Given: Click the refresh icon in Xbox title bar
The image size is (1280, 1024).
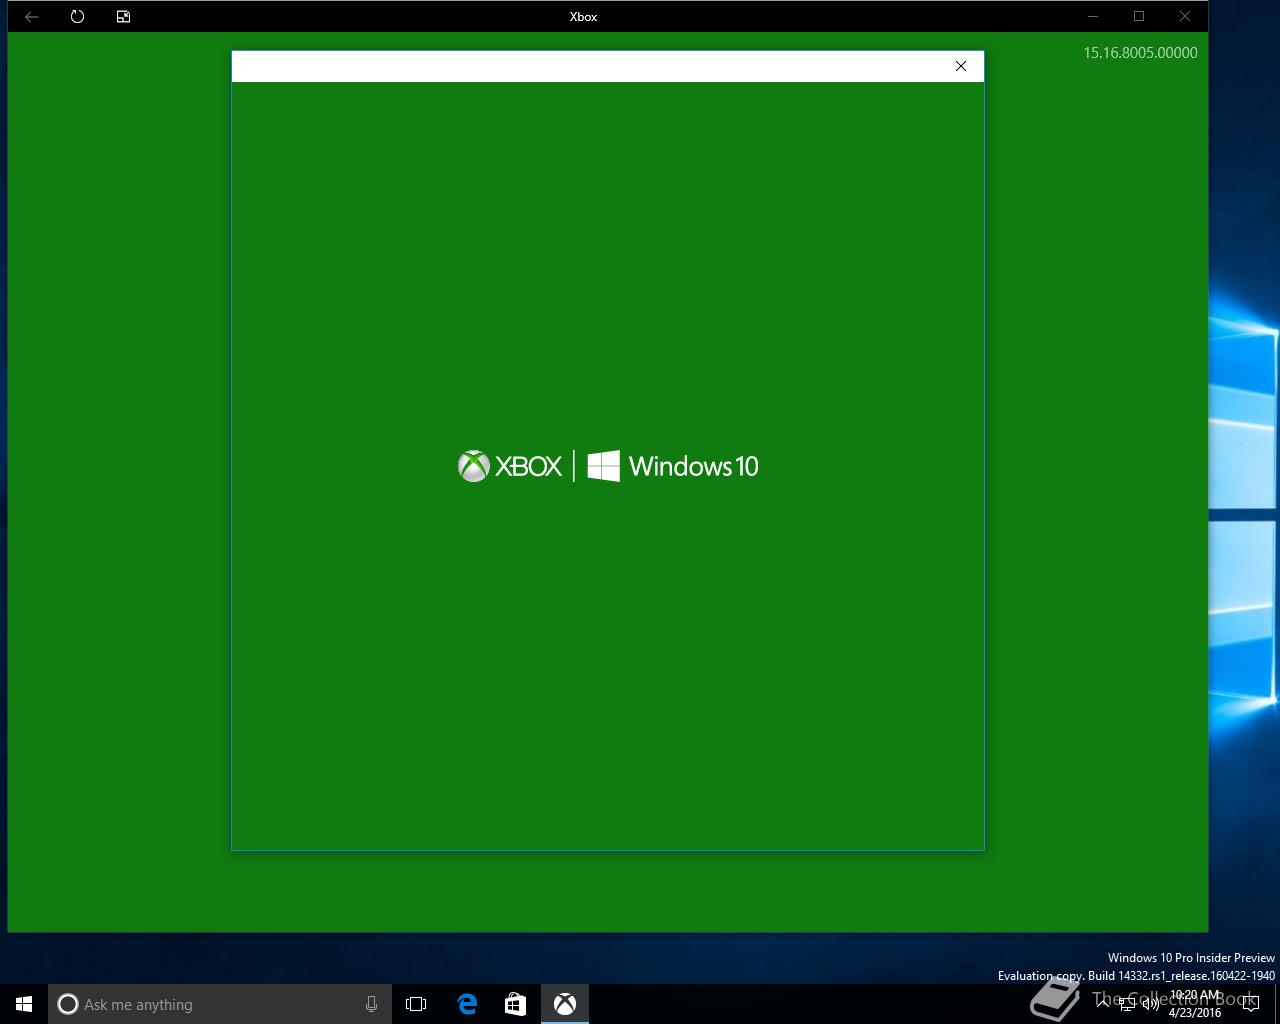Looking at the screenshot, I should (x=78, y=16).
